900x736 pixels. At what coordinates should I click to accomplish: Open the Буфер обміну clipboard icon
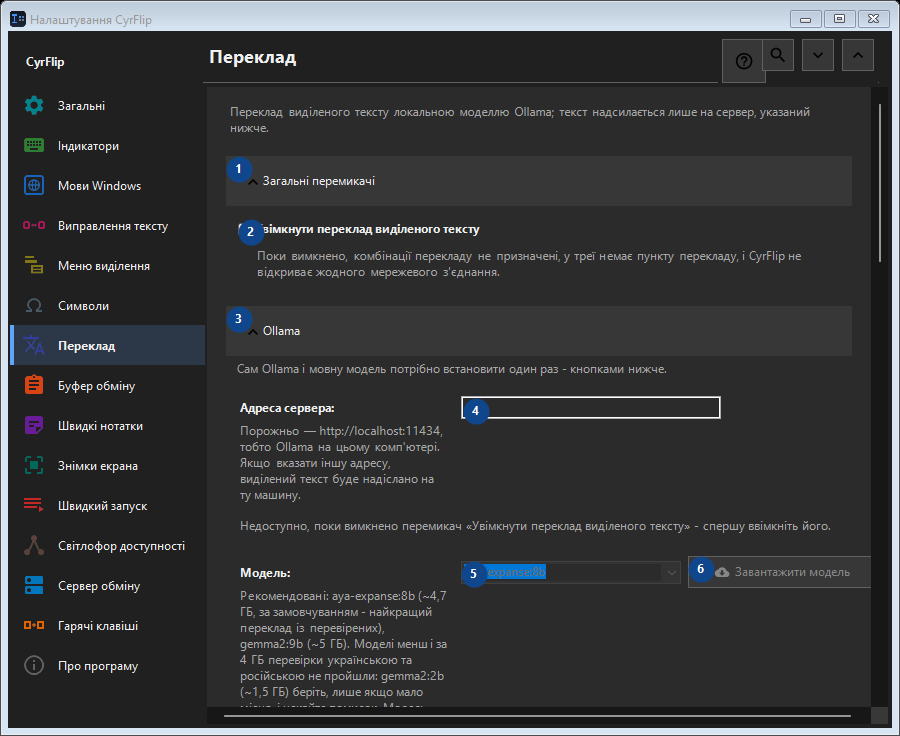coord(34,385)
